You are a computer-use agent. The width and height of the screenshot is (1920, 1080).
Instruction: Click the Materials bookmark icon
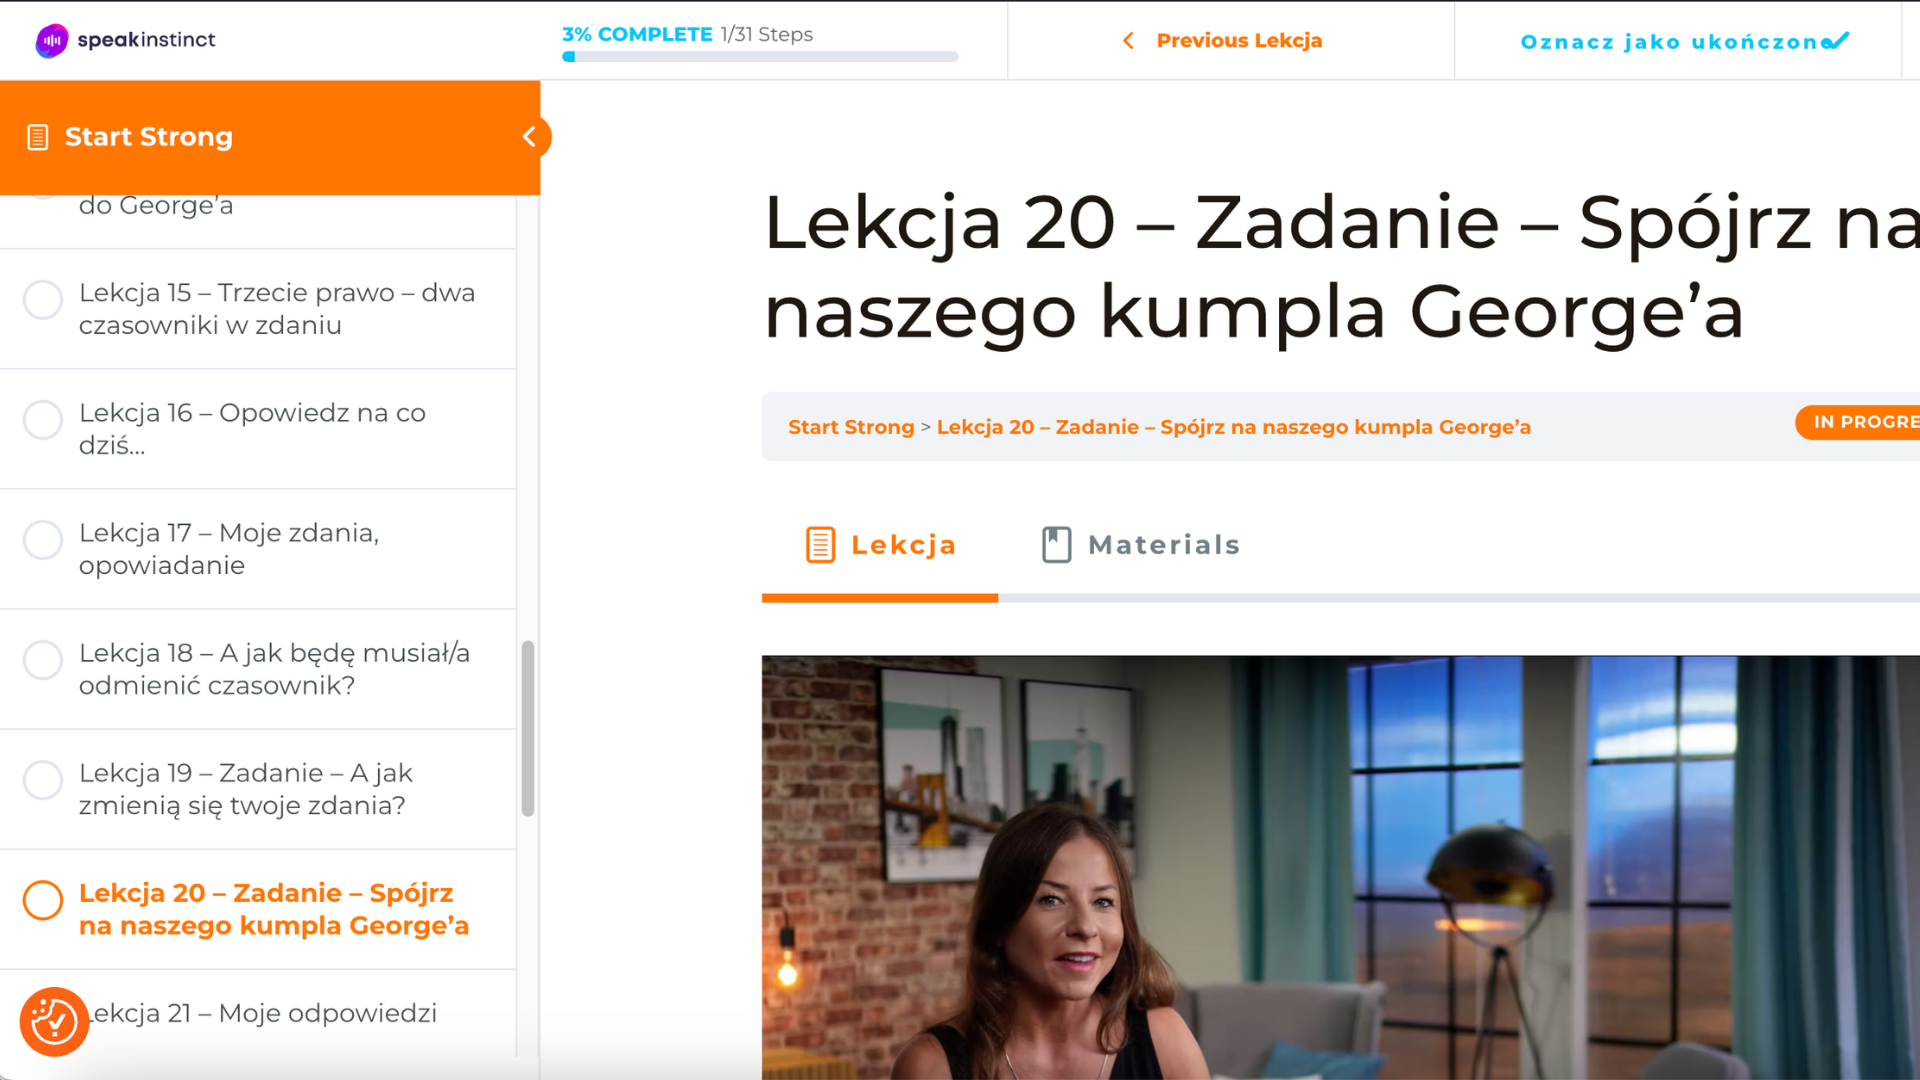[x=1056, y=545]
